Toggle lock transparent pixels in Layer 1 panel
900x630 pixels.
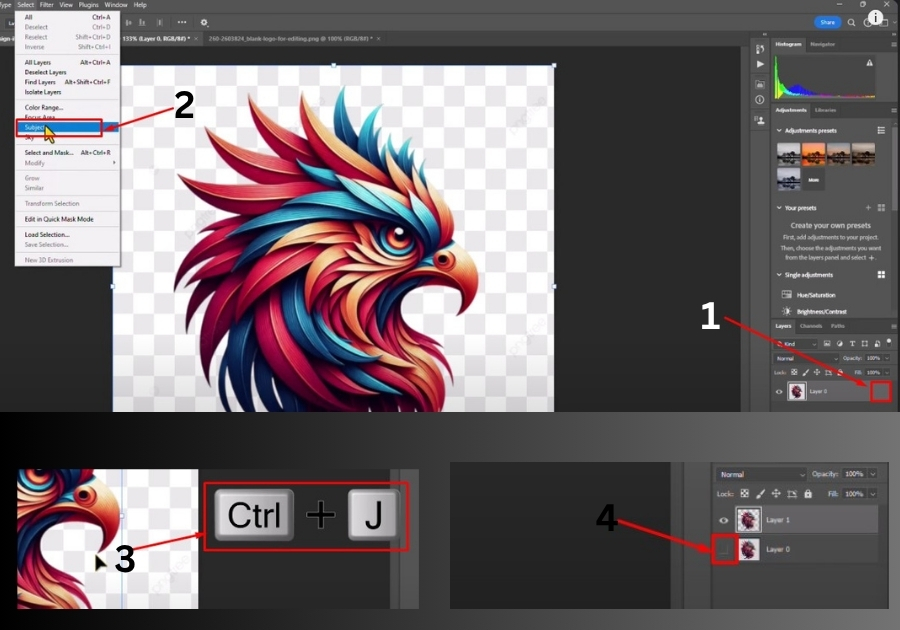pos(744,493)
